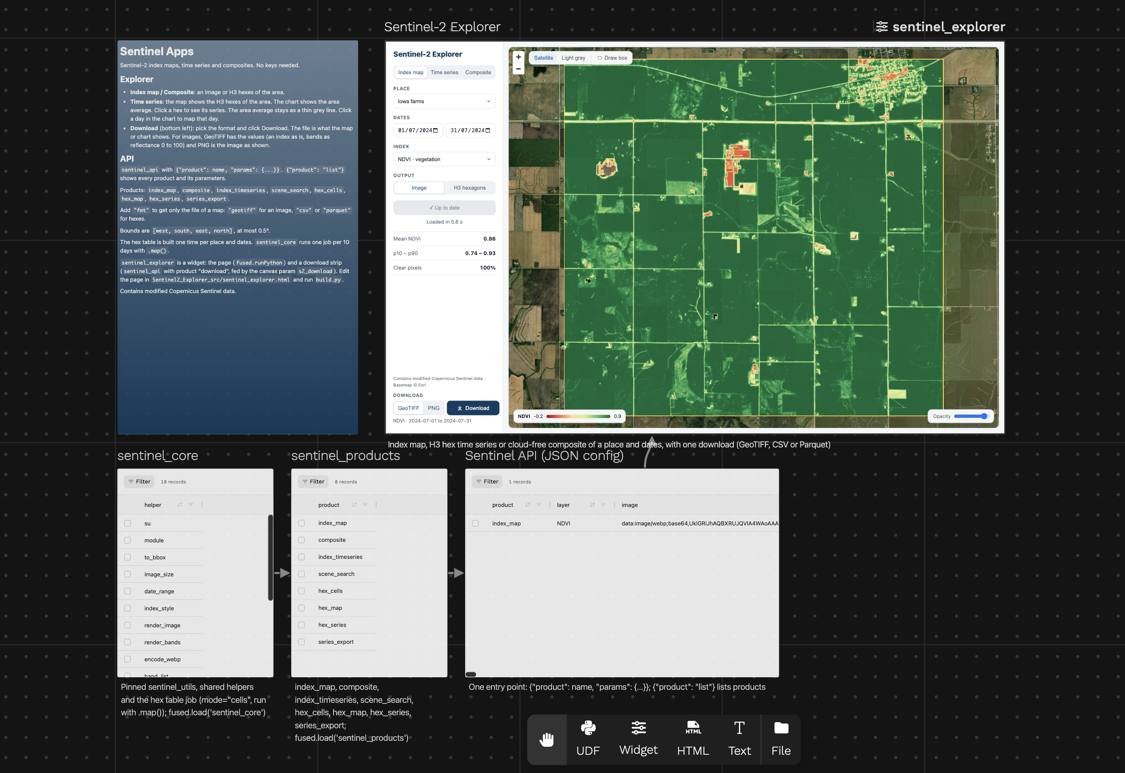Open Filter in the sentinel_products table
1125x773 pixels.
click(314, 482)
